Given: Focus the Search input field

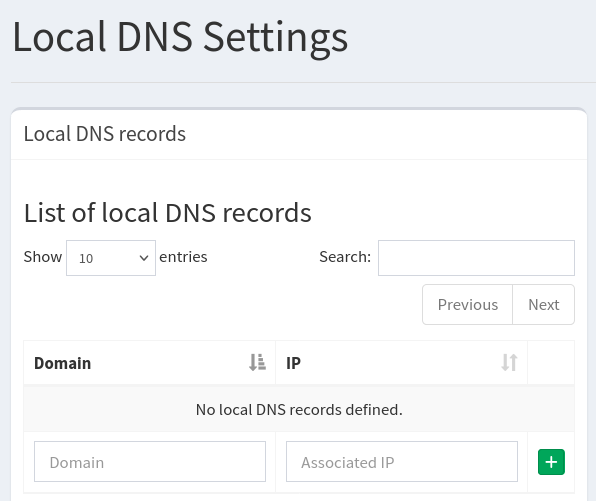Looking at the screenshot, I should pyautogui.click(x=476, y=258).
